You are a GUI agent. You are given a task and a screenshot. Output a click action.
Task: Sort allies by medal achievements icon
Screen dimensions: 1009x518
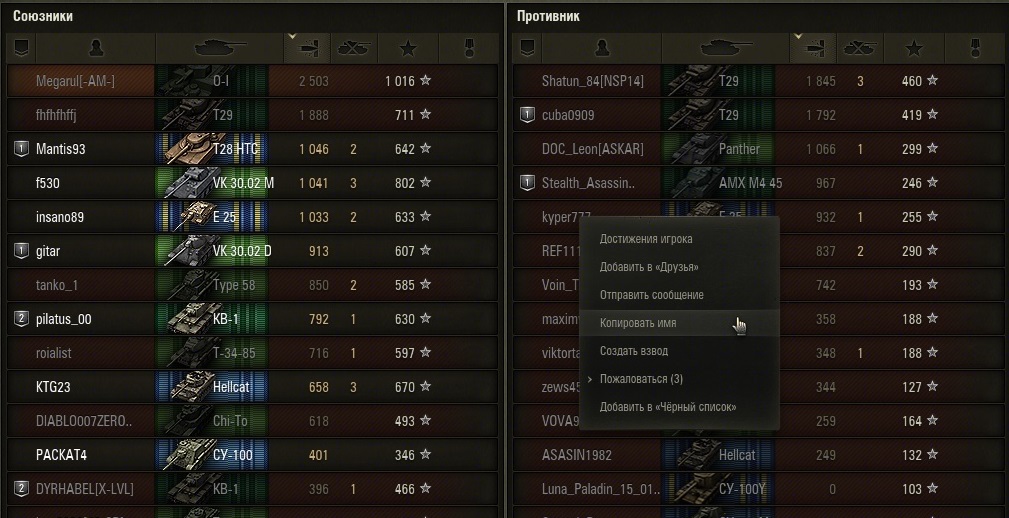[468, 48]
